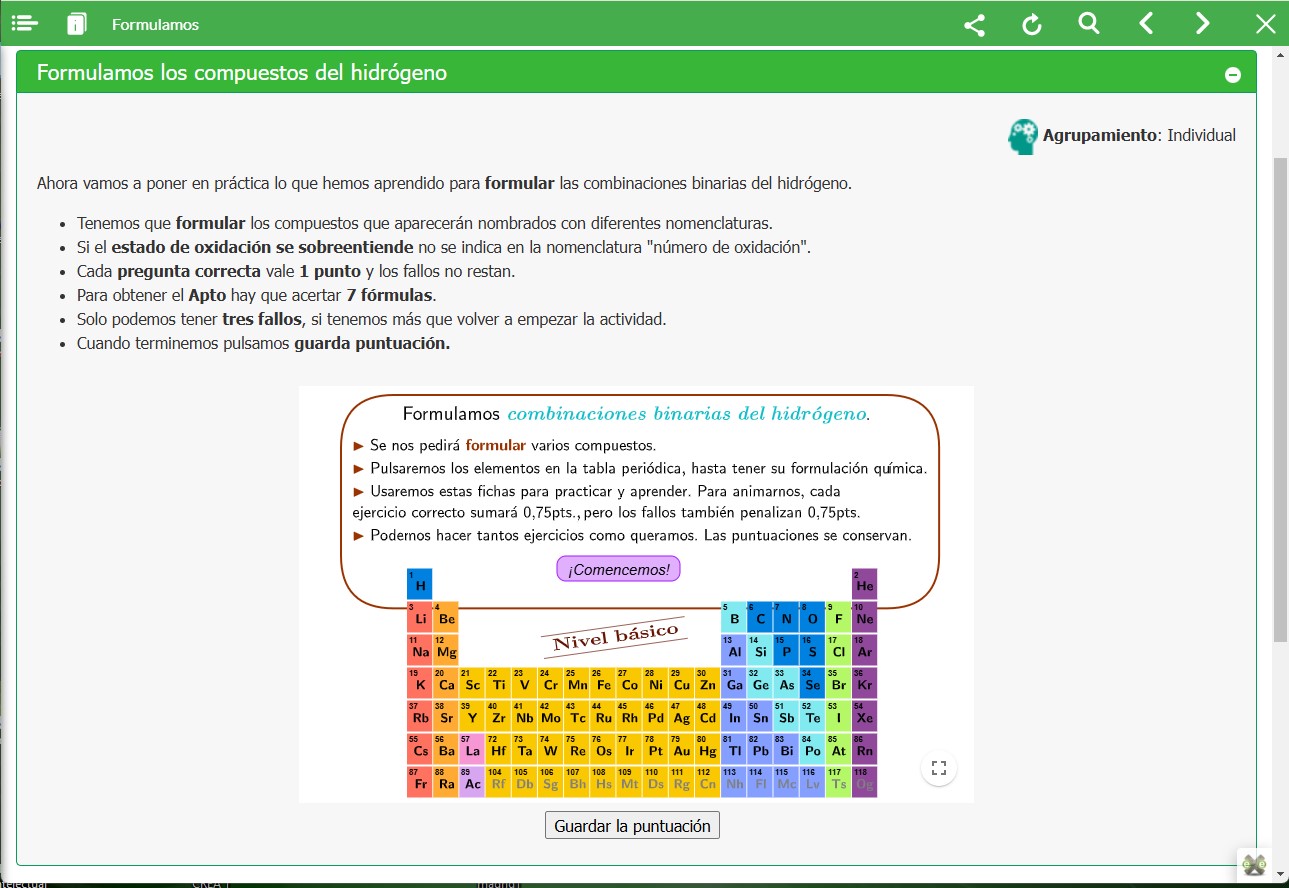Click the Al element tile
Screen dimensions: 1289x888
pyautogui.click(x=734, y=650)
